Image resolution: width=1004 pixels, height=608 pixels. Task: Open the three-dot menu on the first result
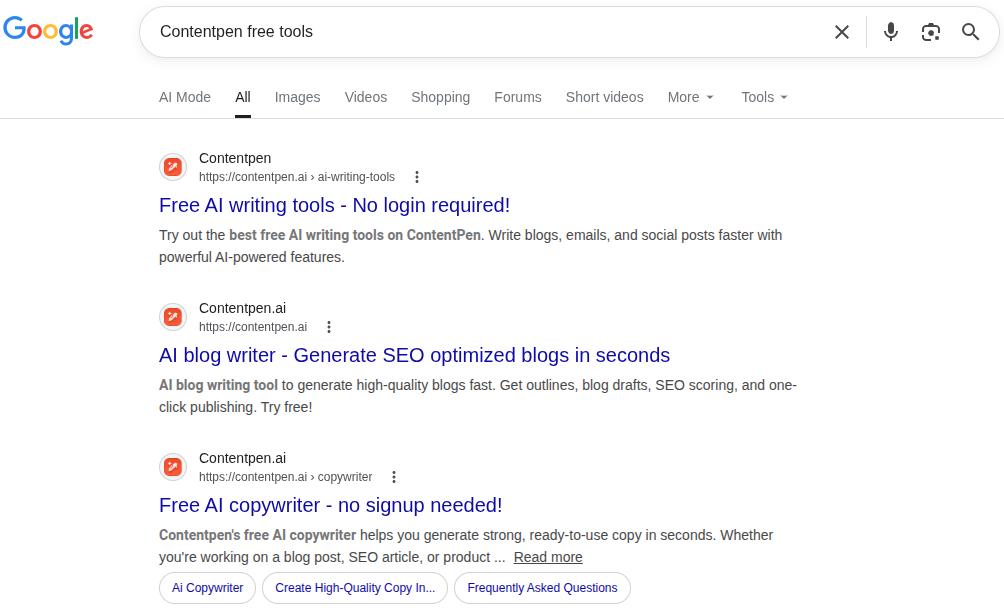[417, 177]
